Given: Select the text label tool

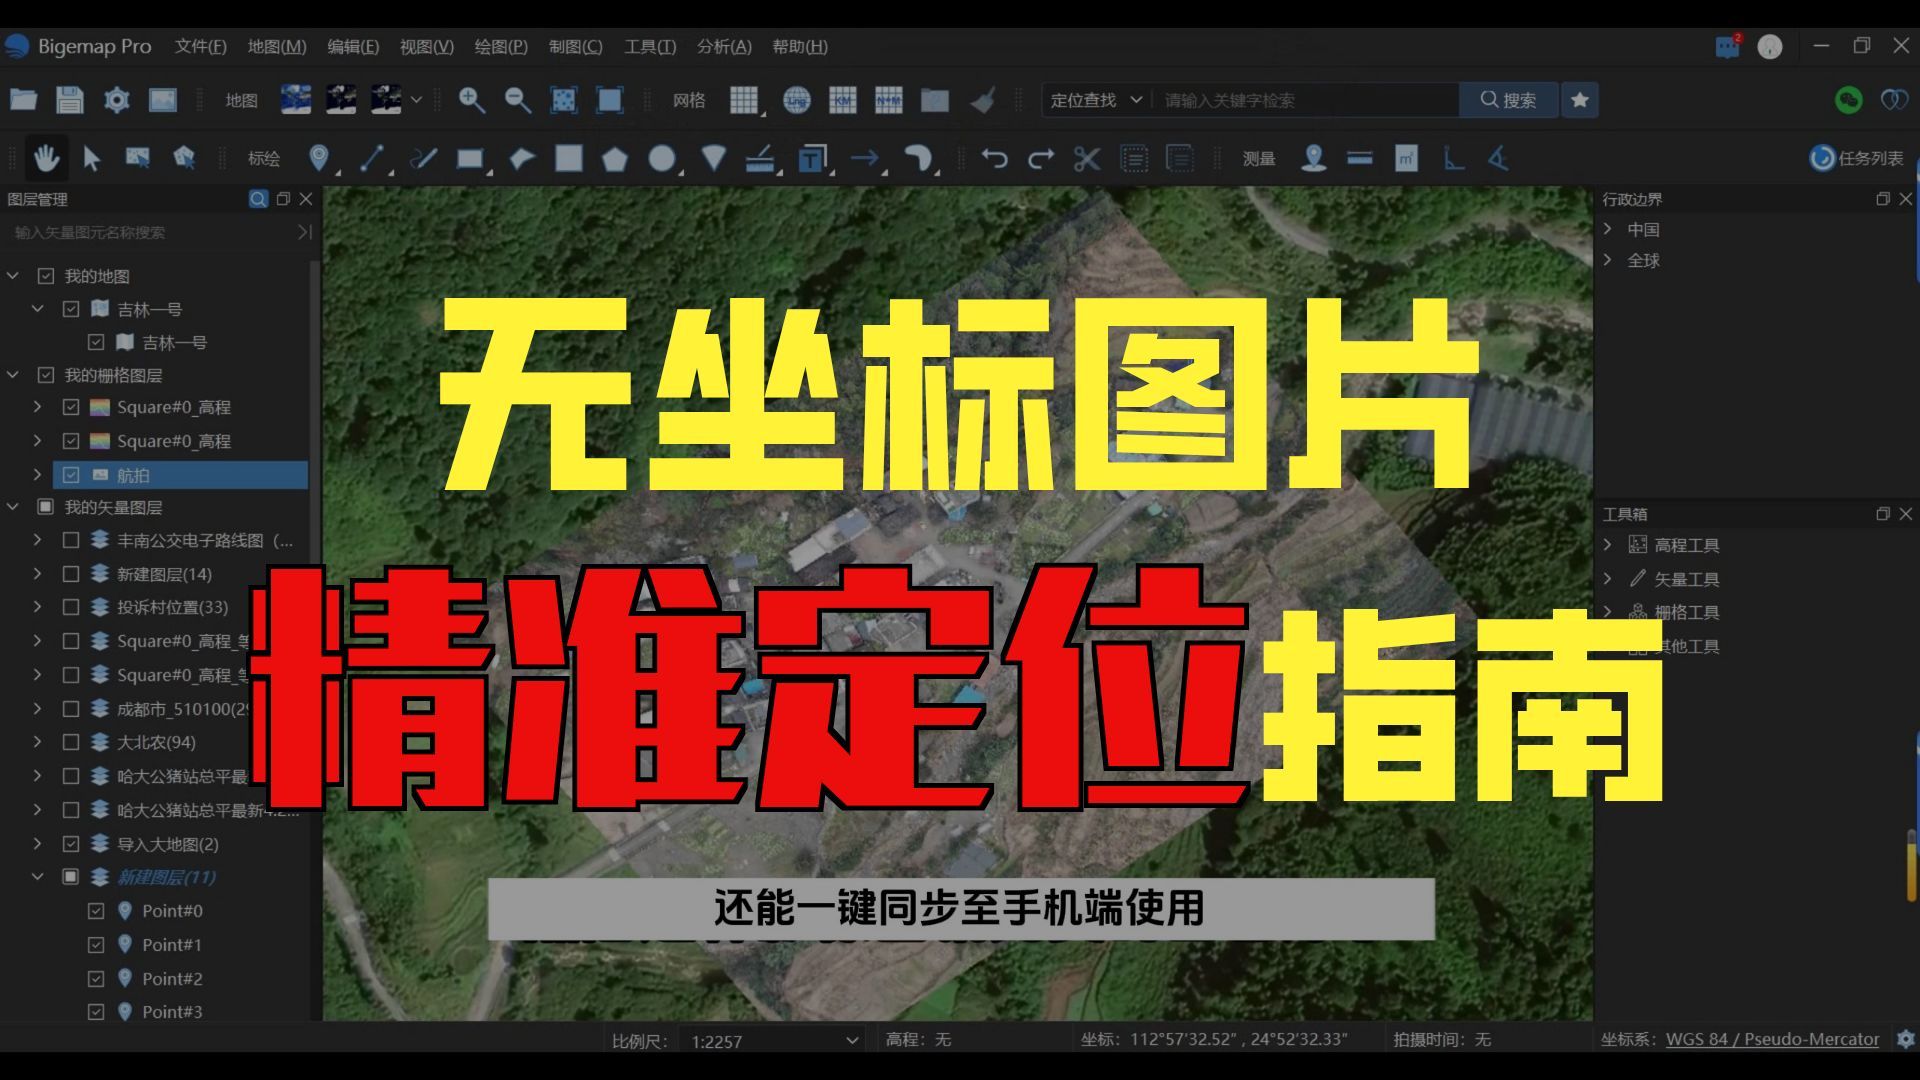Looking at the screenshot, I should coord(812,158).
